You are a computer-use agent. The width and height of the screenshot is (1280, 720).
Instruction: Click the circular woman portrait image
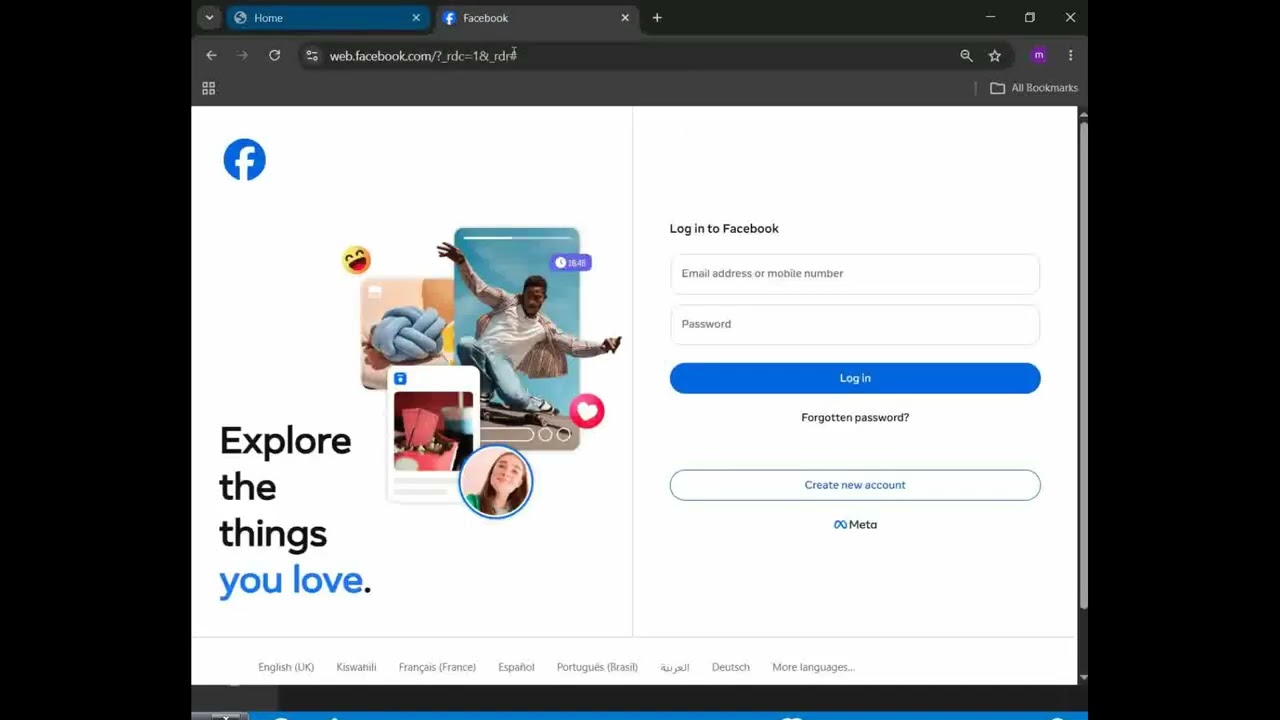pyautogui.click(x=496, y=481)
